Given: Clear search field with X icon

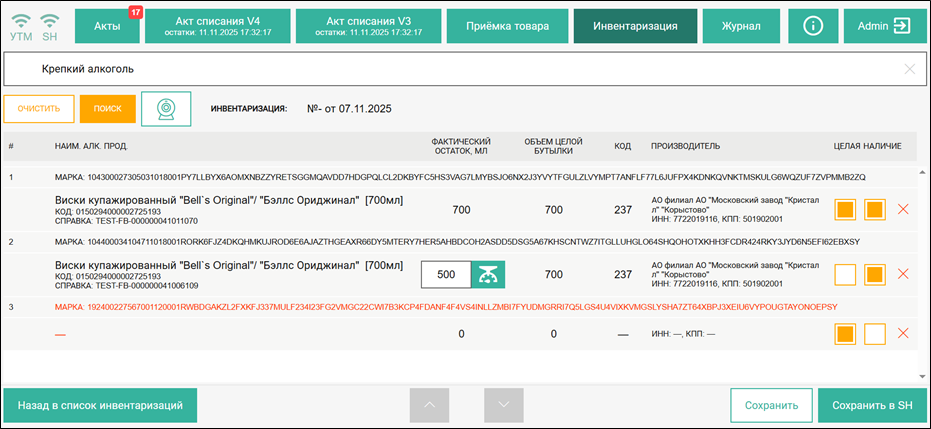Looking at the screenshot, I should [x=909, y=69].
